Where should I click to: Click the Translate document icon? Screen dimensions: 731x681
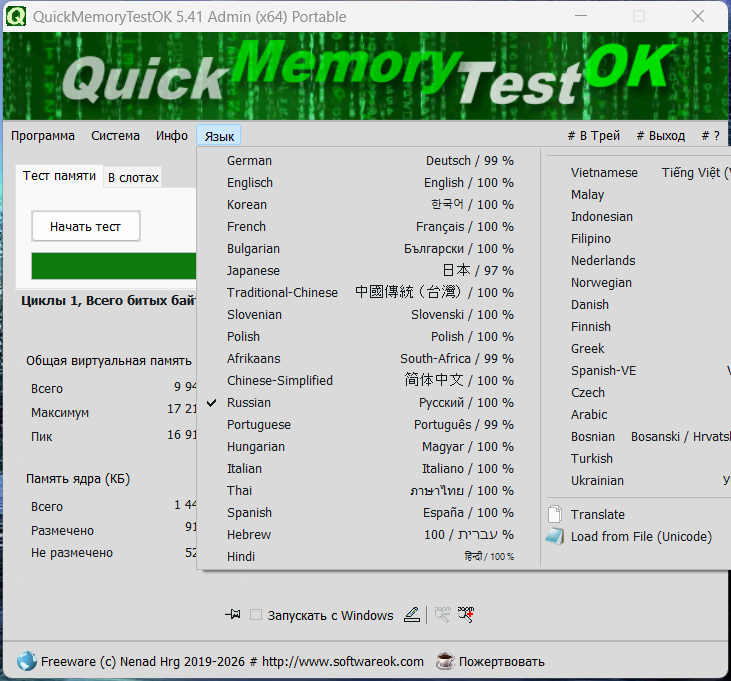coord(555,514)
